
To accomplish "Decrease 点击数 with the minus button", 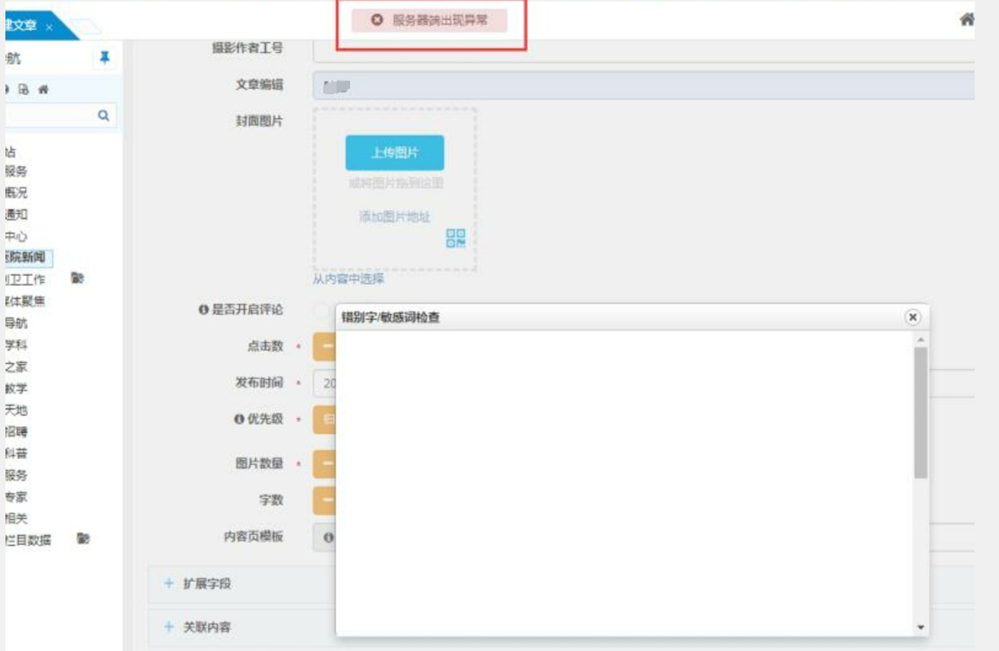I will point(324,346).
